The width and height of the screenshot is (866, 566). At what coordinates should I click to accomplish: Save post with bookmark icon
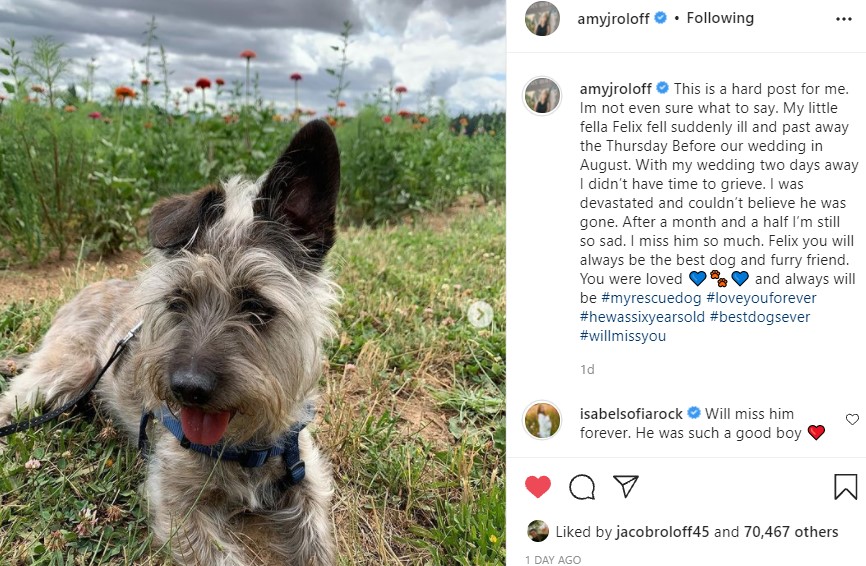pyautogui.click(x=845, y=486)
